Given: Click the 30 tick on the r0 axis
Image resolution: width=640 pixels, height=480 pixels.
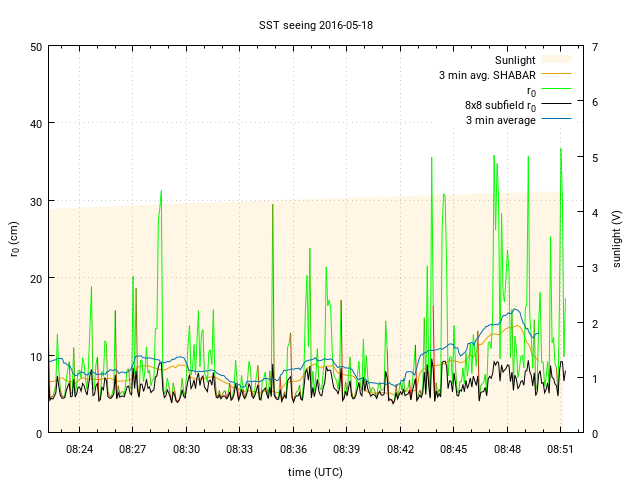Looking at the screenshot, I should coord(36,201).
